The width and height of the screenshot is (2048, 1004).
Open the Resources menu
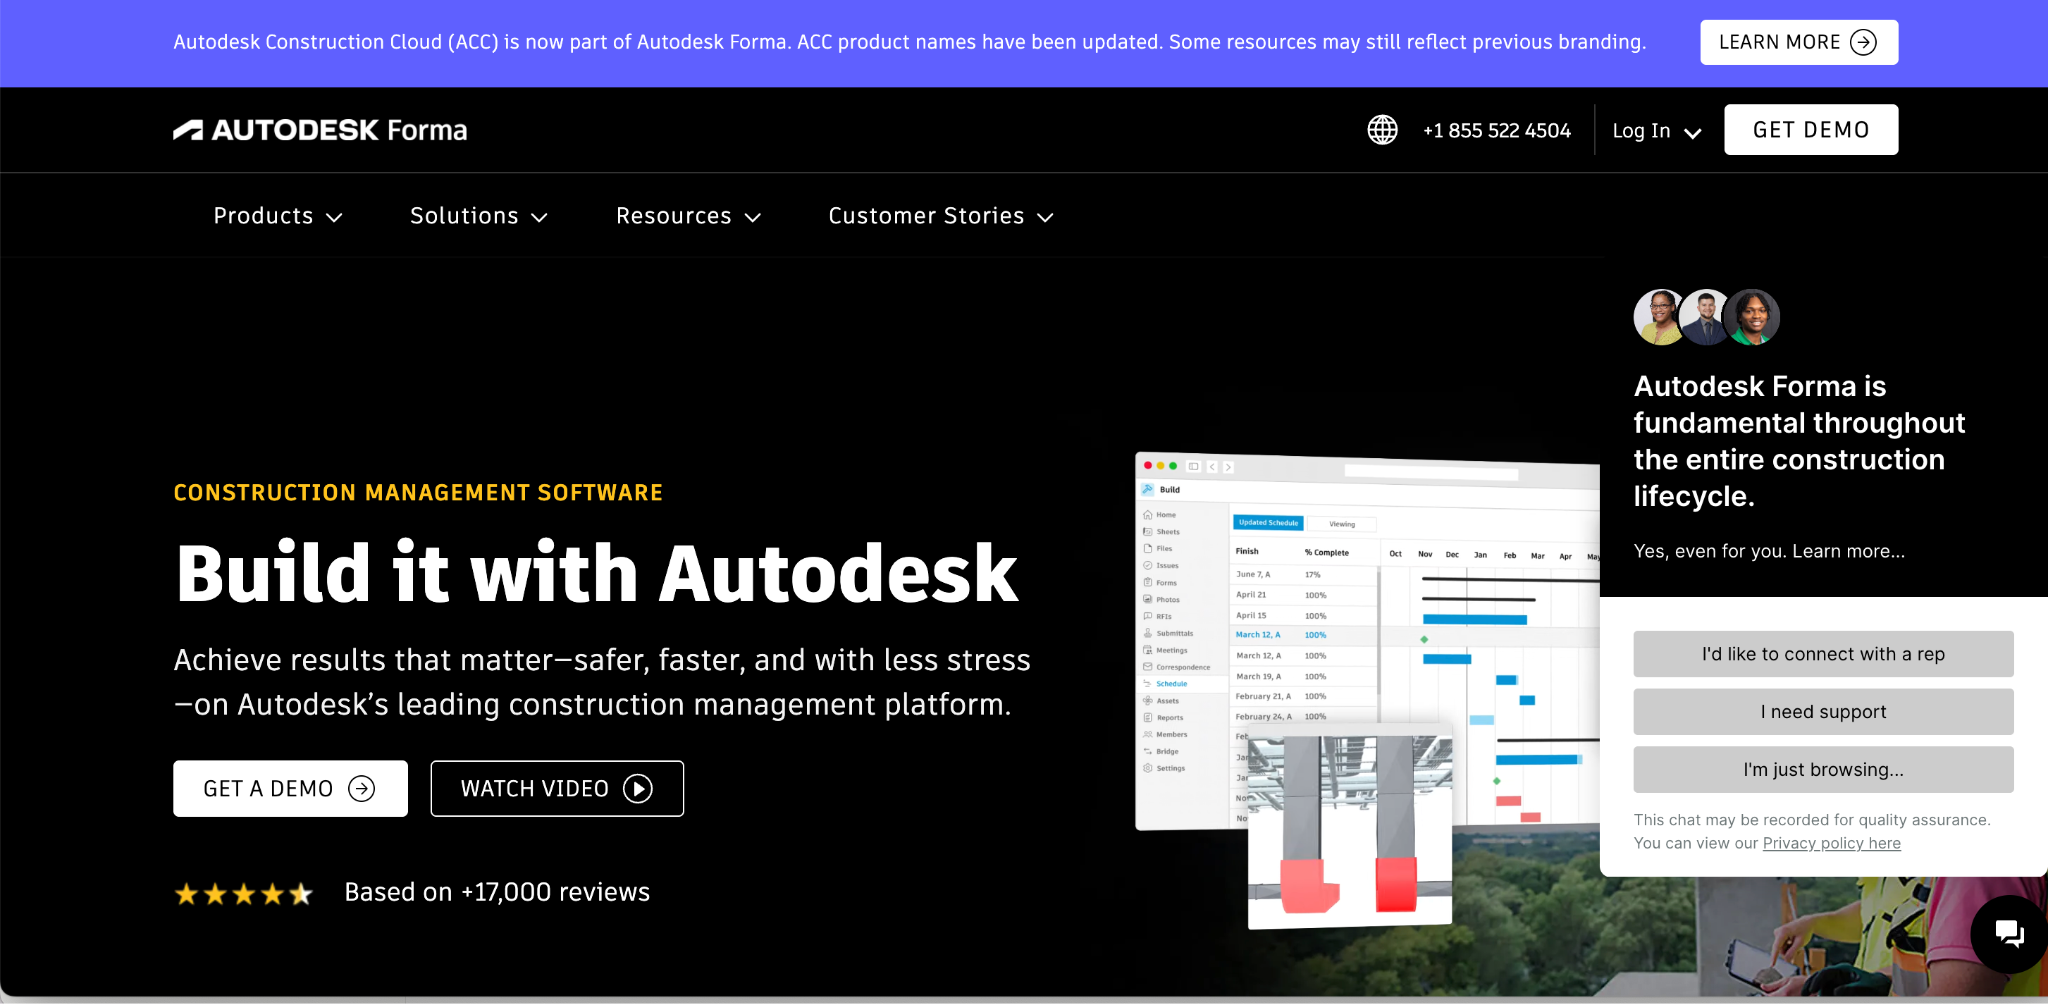[689, 216]
